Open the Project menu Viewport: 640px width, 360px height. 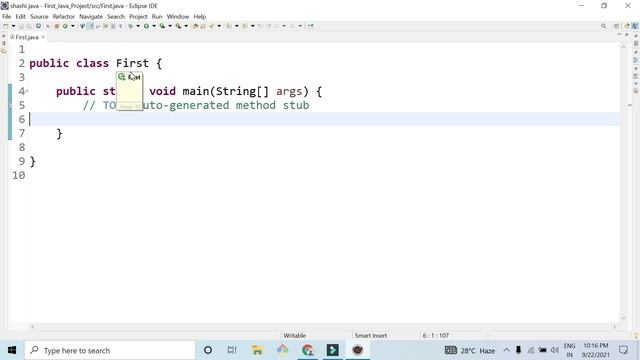138,16
